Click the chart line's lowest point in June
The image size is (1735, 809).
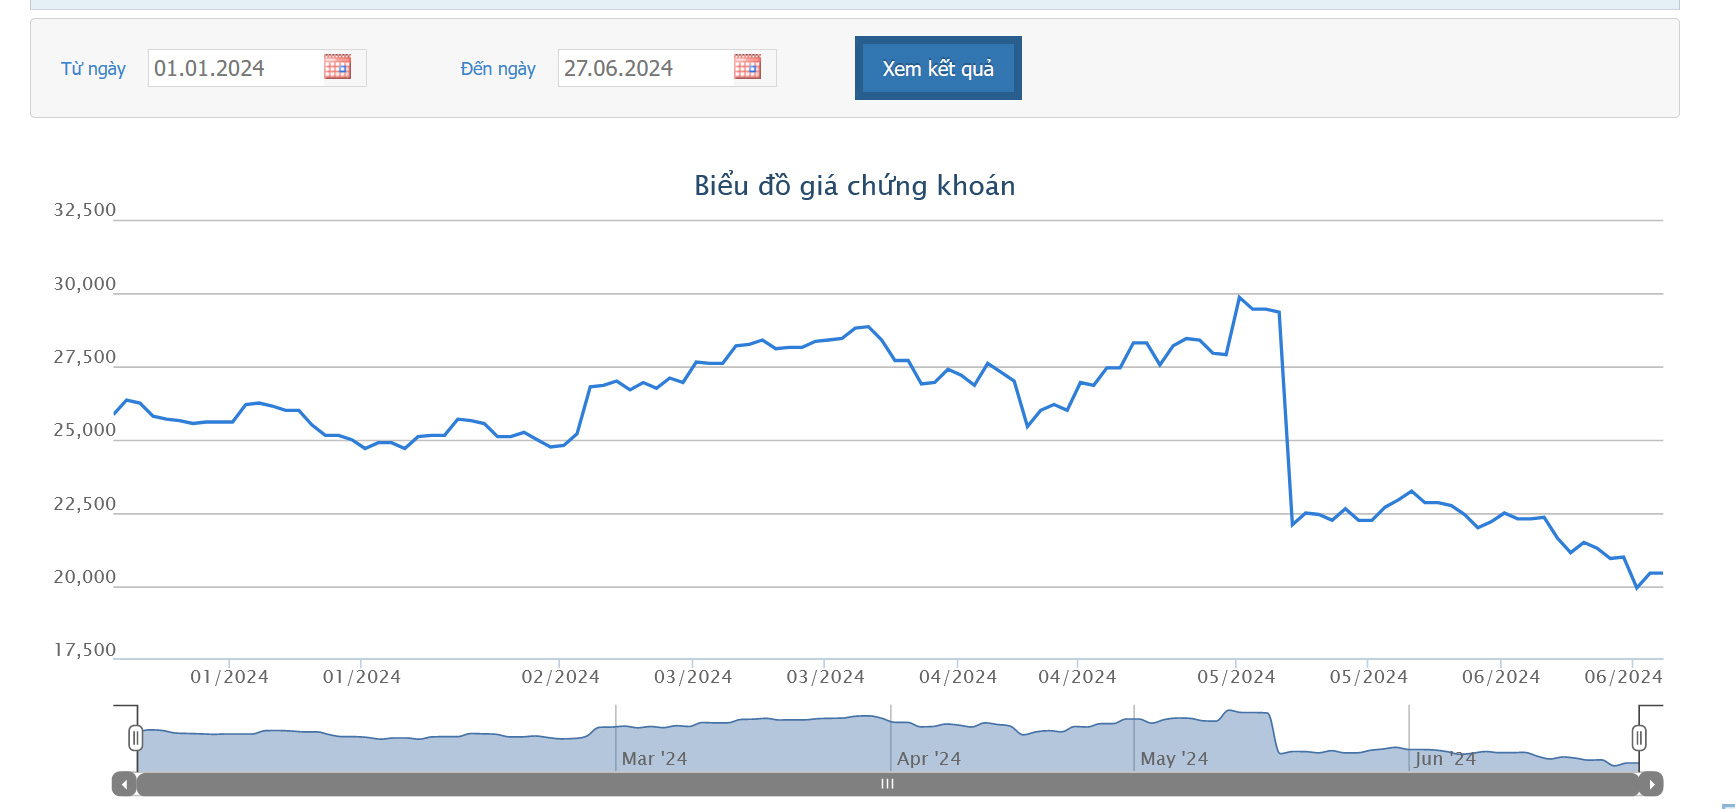[1637, 588]
